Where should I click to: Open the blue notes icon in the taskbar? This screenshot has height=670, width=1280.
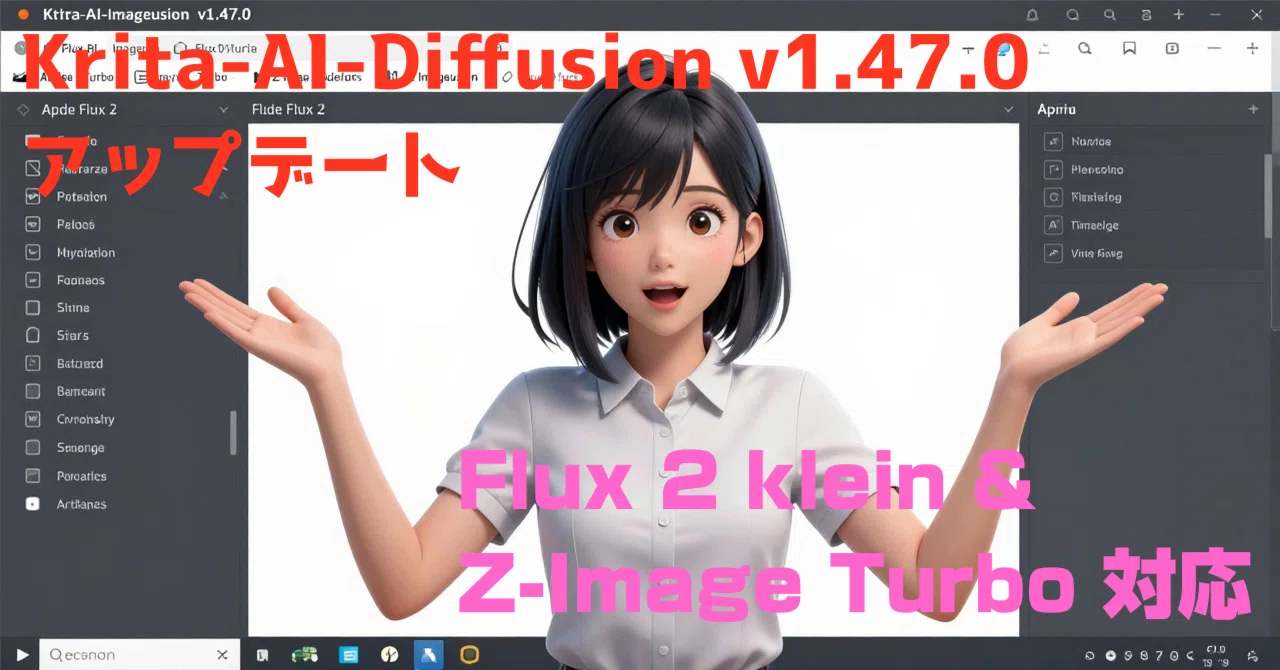[x=349, y=655]
